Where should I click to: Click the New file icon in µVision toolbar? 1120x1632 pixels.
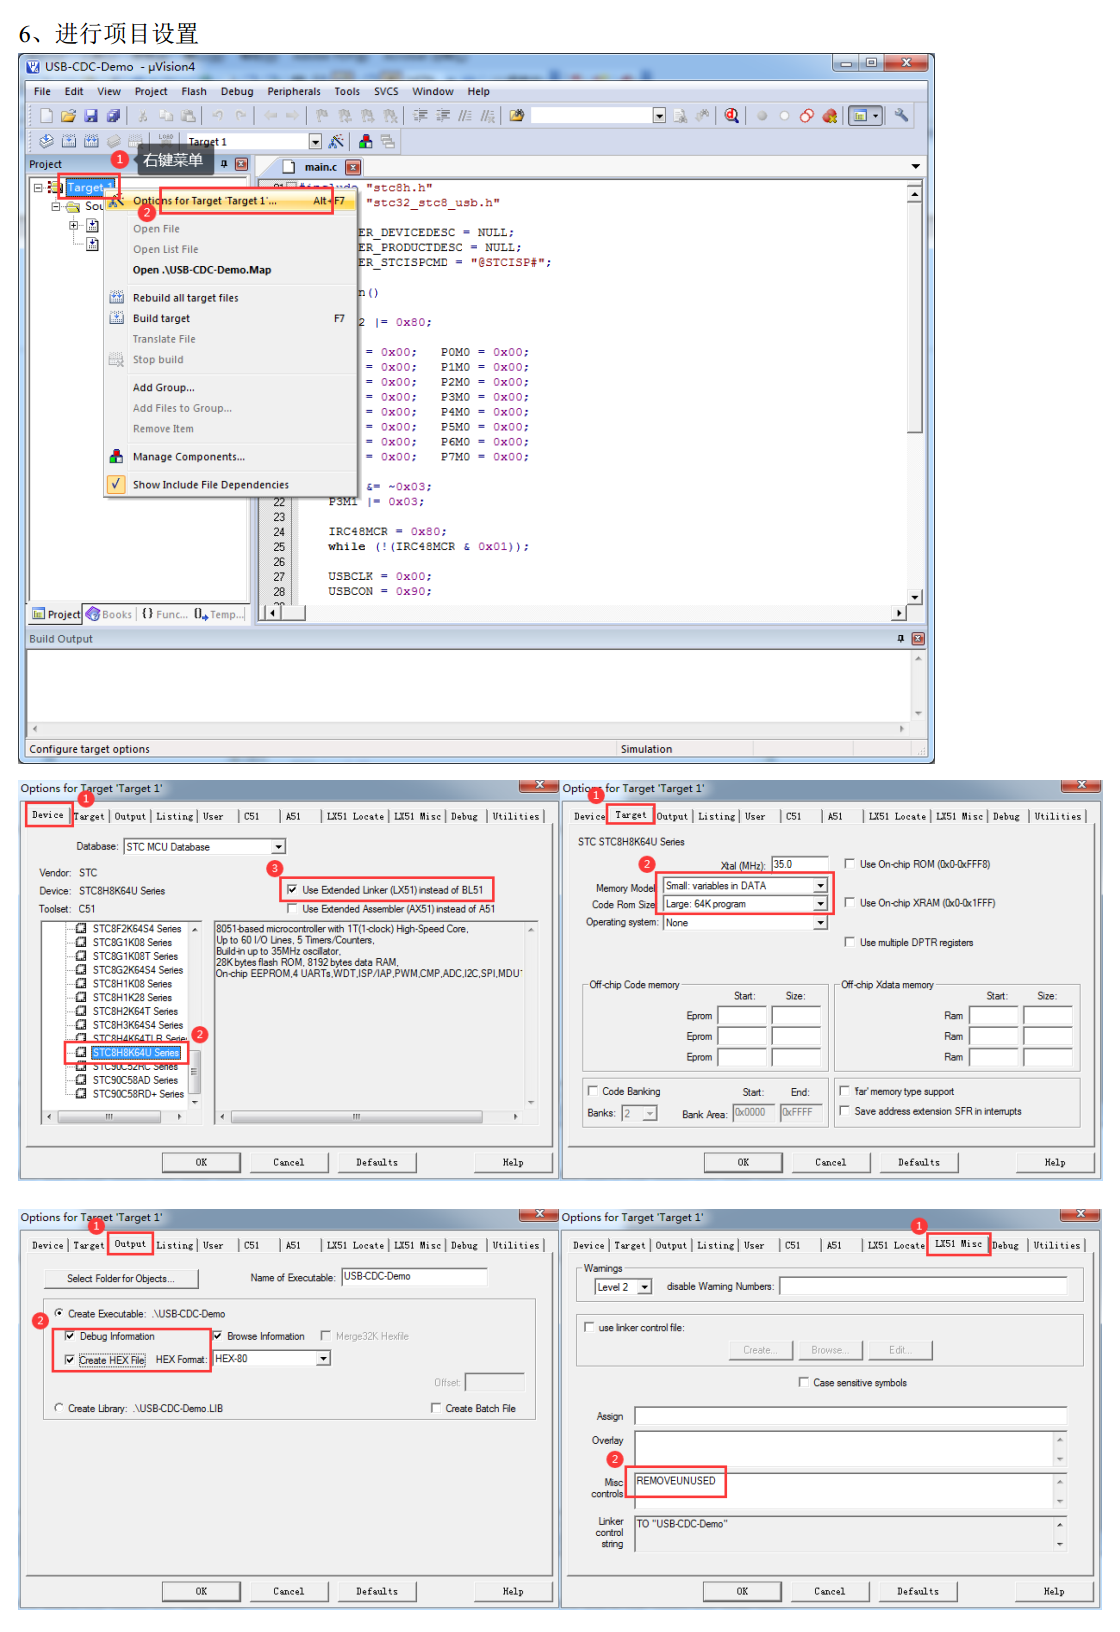[46, 116]
